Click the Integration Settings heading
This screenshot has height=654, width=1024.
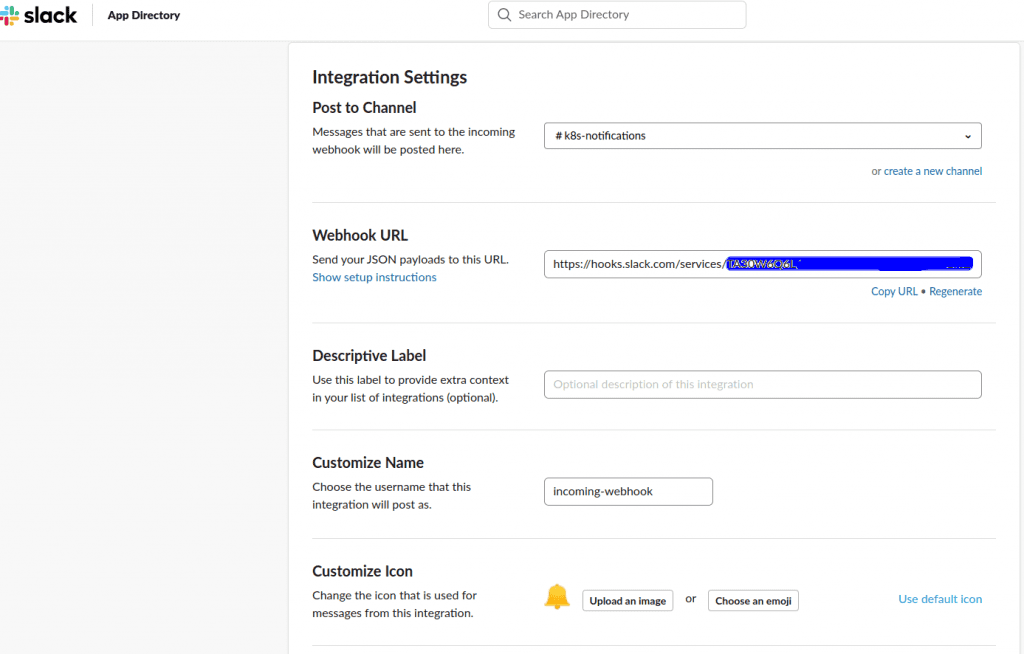click(x=389, y=77)
